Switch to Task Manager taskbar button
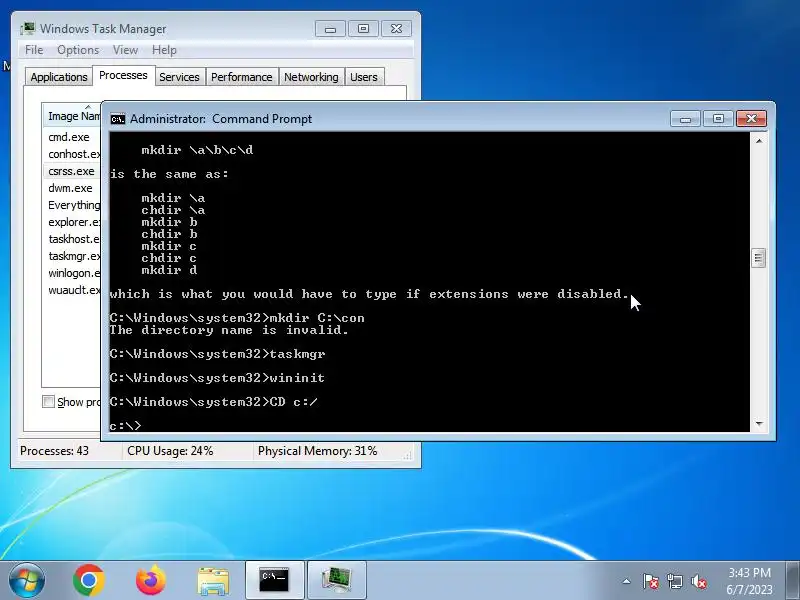Image resolution: width=800 pixels, height=600 pixels. point(337,580)
